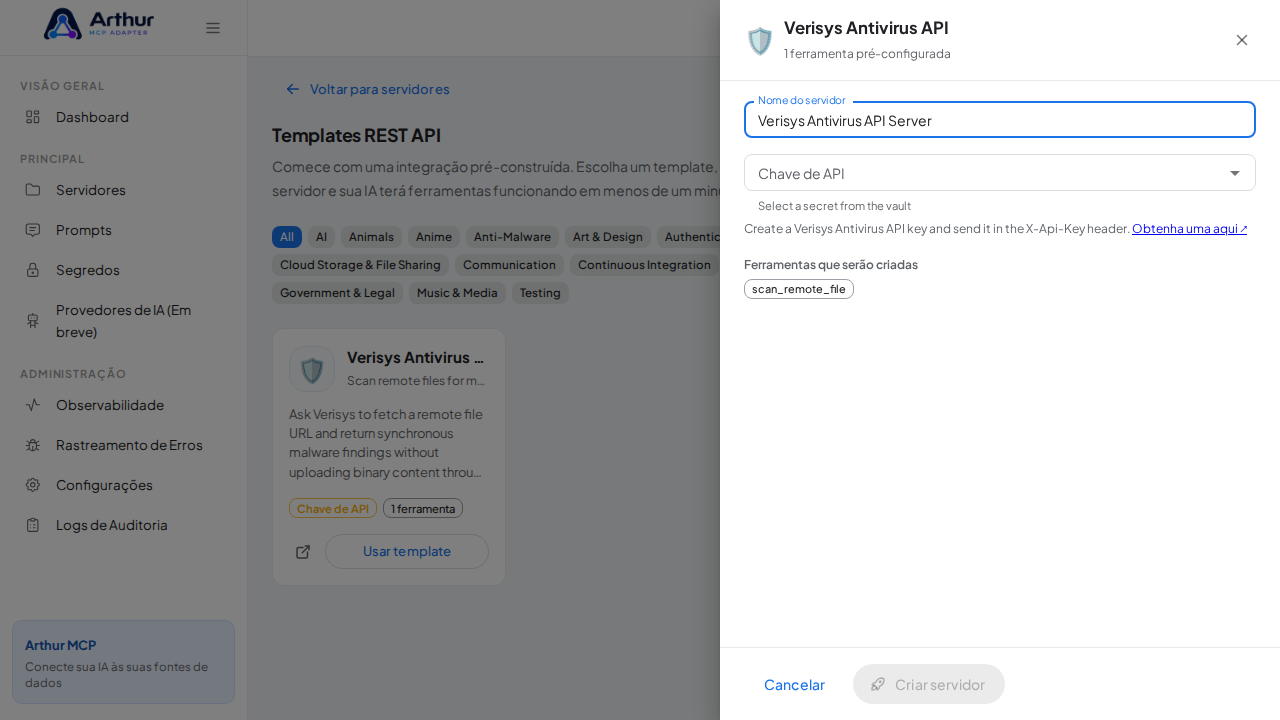The width and height of the screenshot is (1280, 720).
Task: Click the Dashboard grid icon
Action: click(x=33, y=117)
